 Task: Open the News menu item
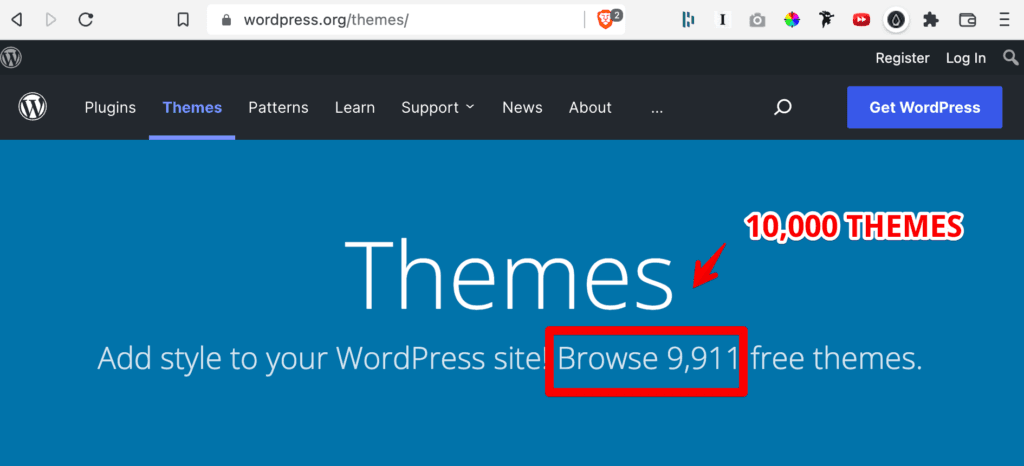point(522,108)
